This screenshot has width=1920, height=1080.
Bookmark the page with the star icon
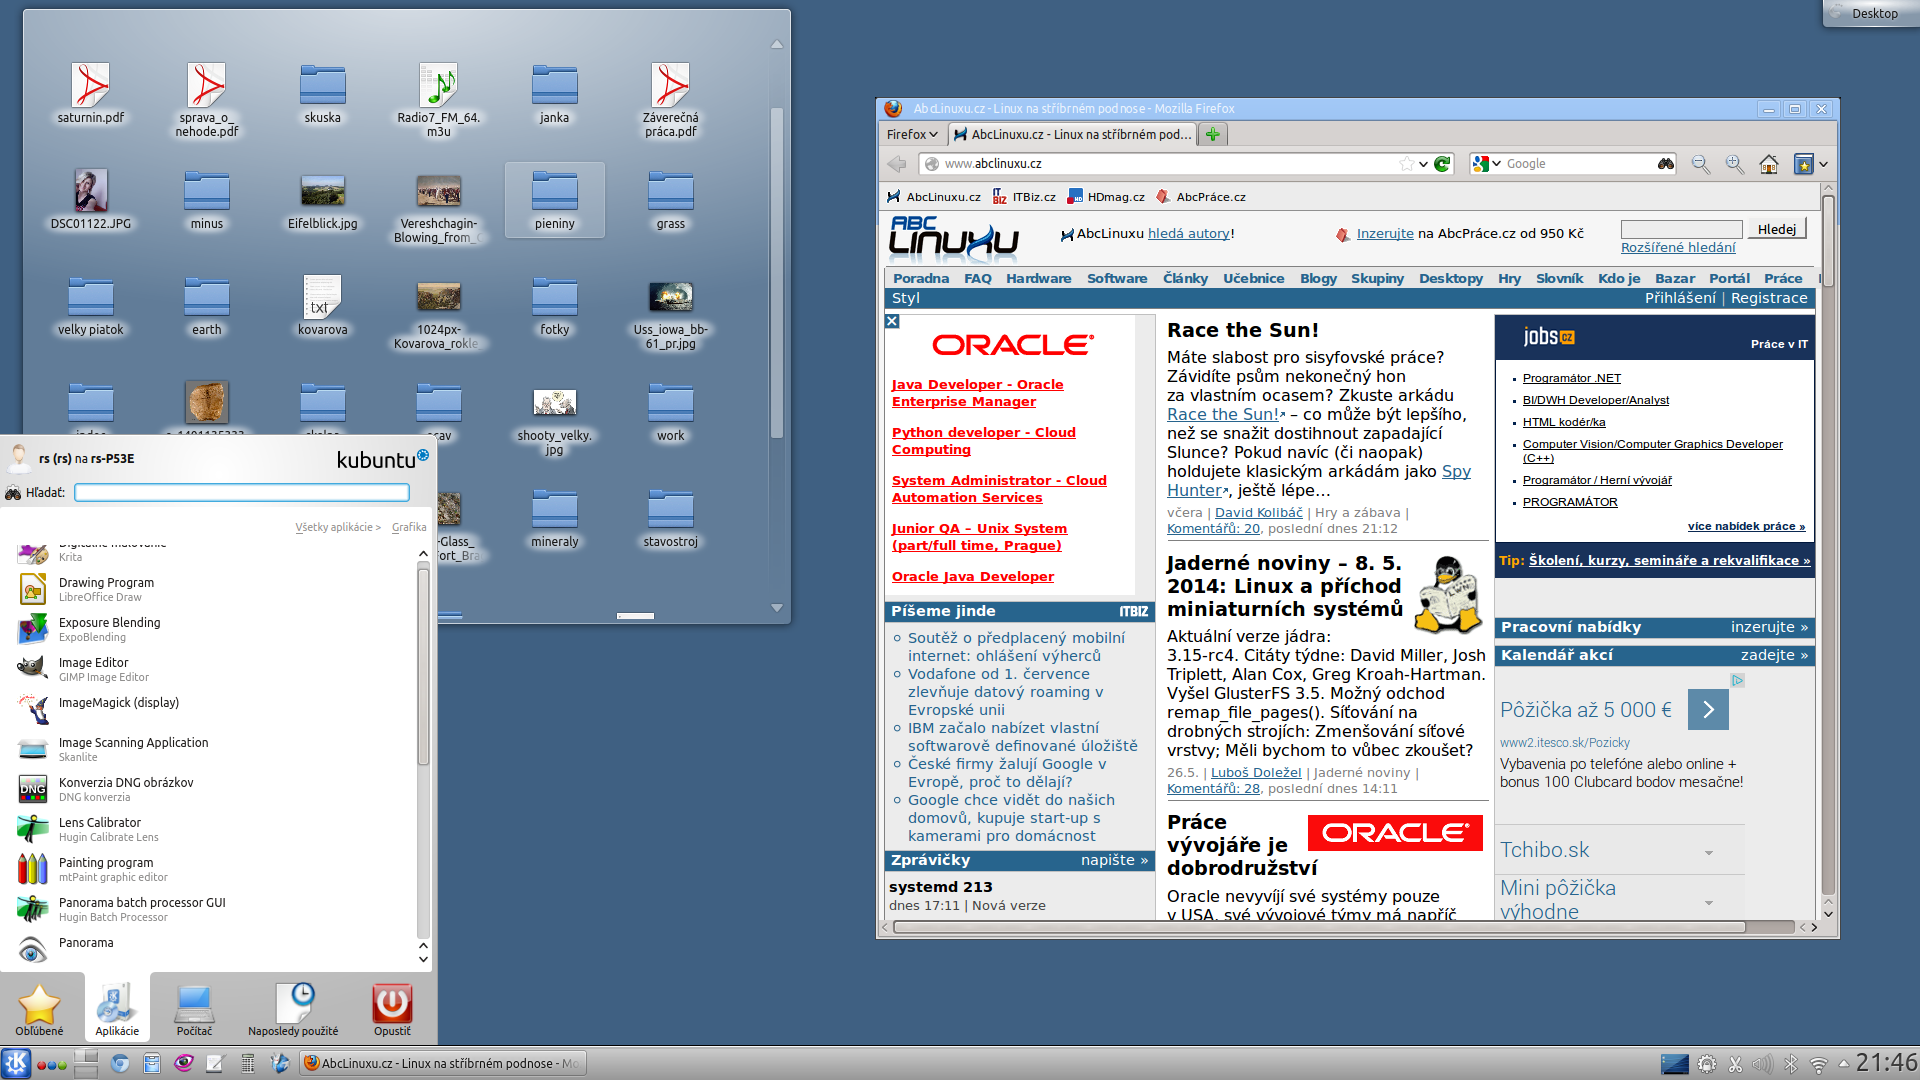1407,164
